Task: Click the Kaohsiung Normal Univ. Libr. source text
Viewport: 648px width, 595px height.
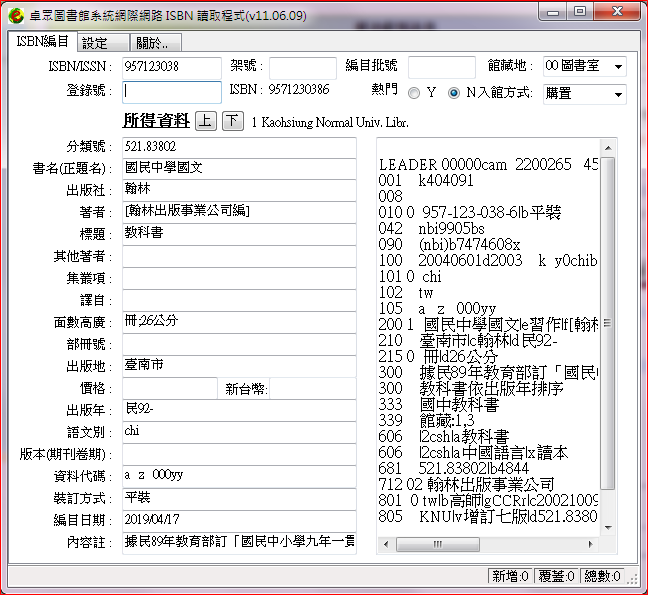Action: 335,122
